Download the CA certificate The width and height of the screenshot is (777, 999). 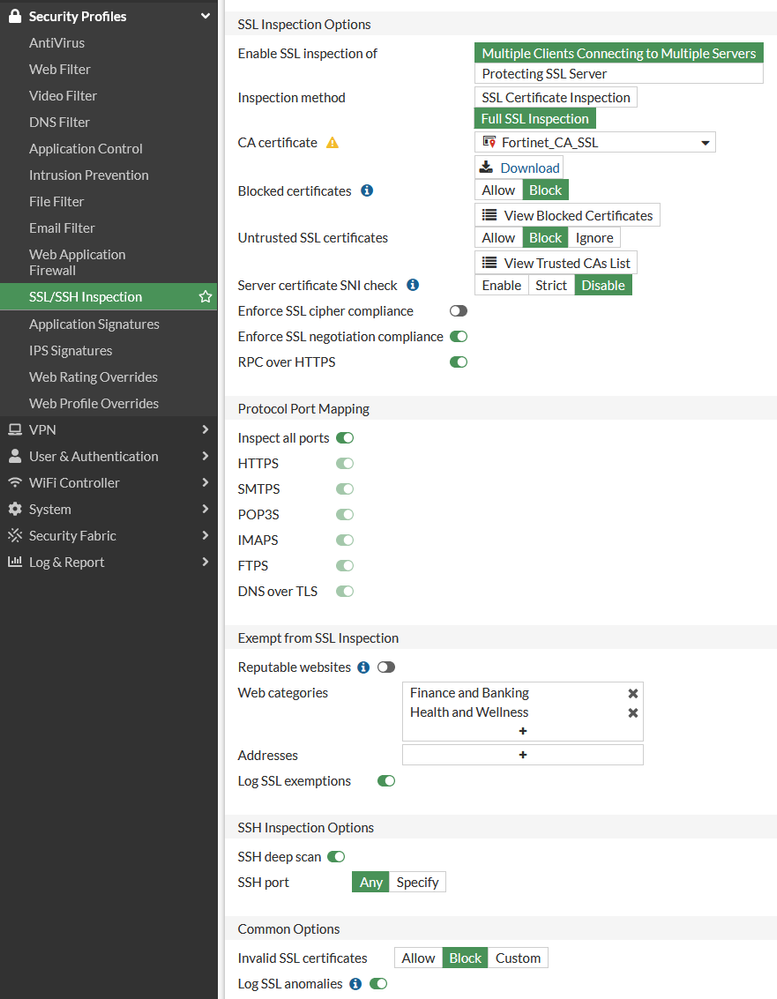(519, 168)
